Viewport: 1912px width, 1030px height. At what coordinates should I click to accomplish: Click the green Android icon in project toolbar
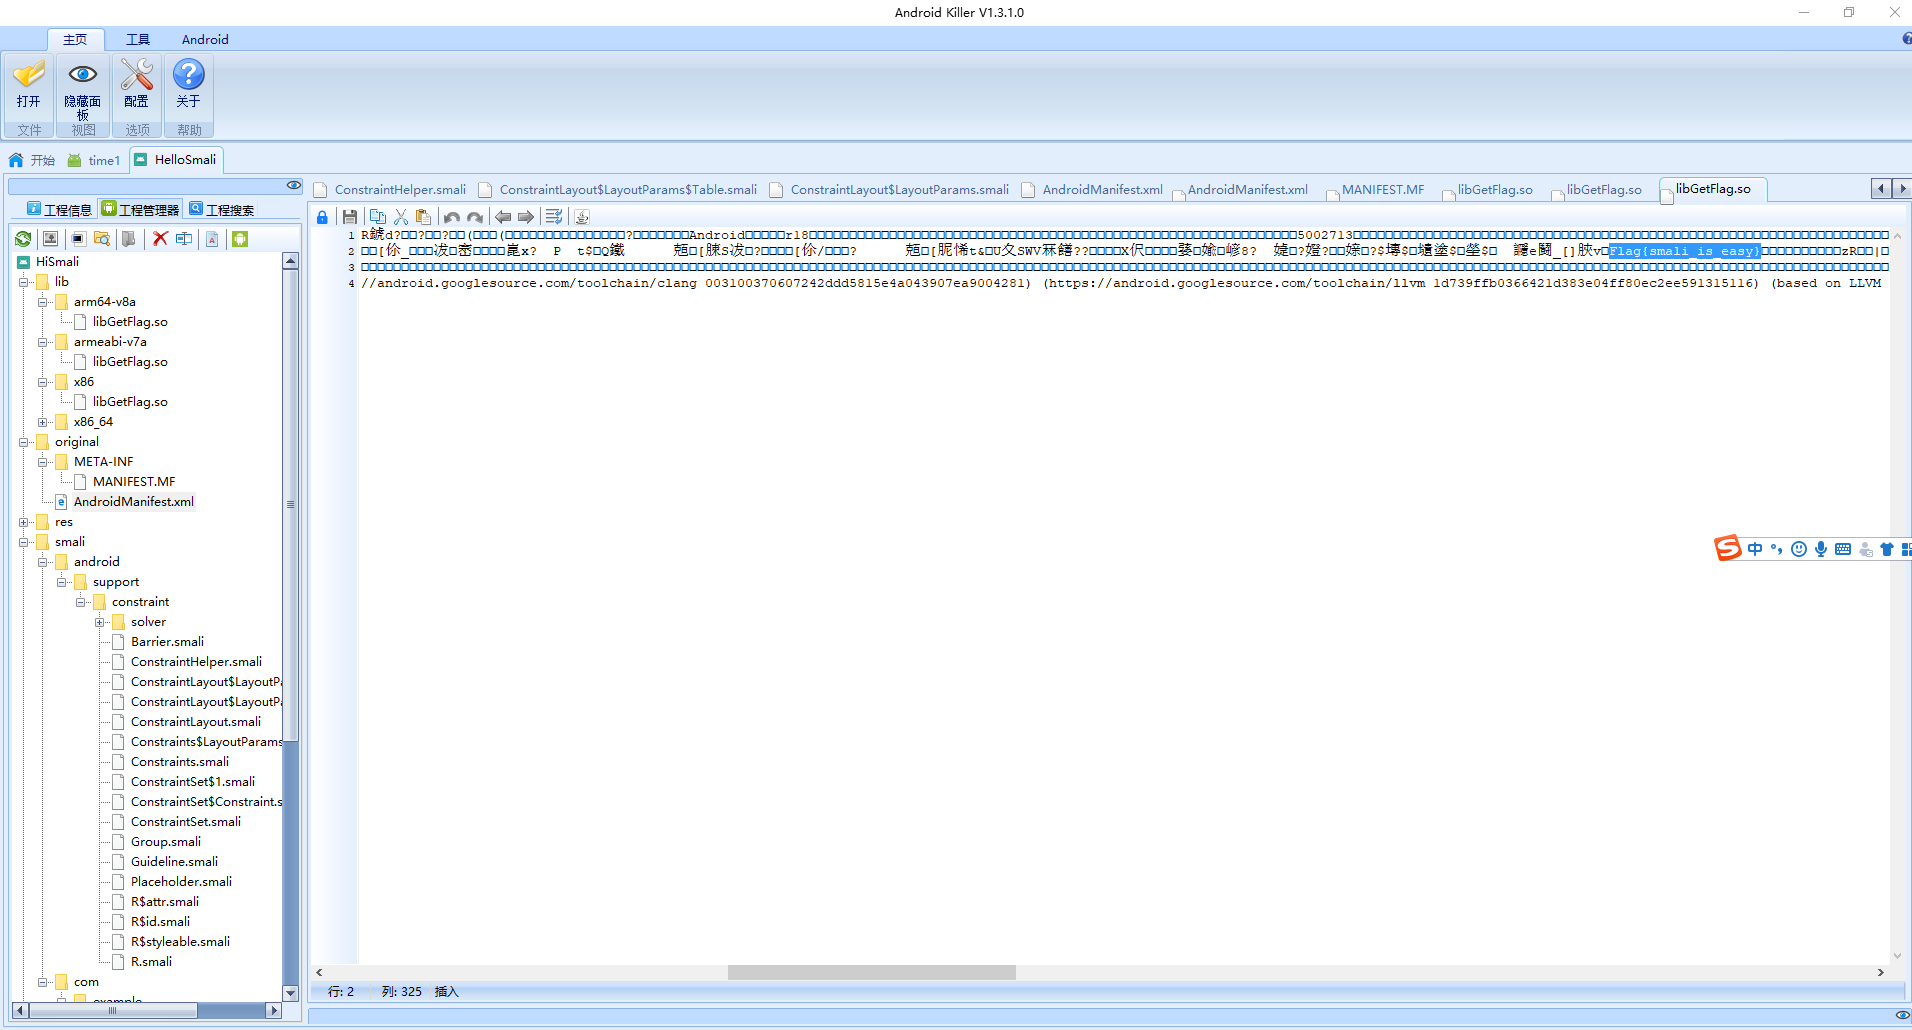click(x=240, y=239)
